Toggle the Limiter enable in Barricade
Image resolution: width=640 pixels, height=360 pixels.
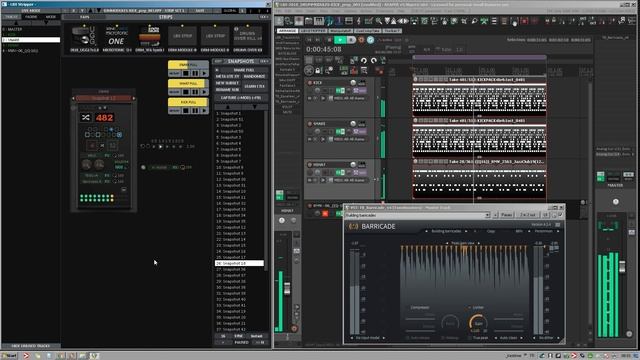coord(469,307)
